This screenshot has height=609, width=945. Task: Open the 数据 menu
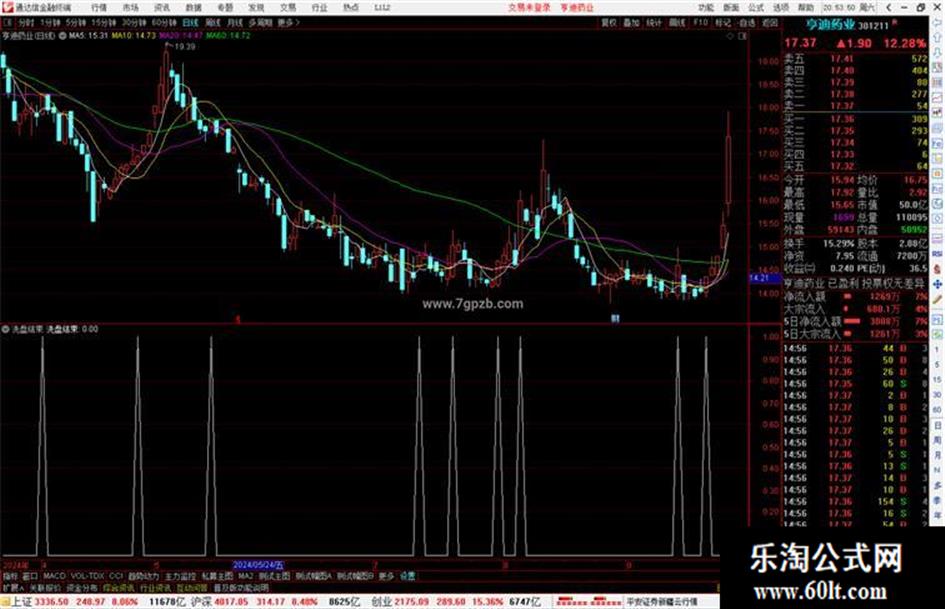click(193, 7)
